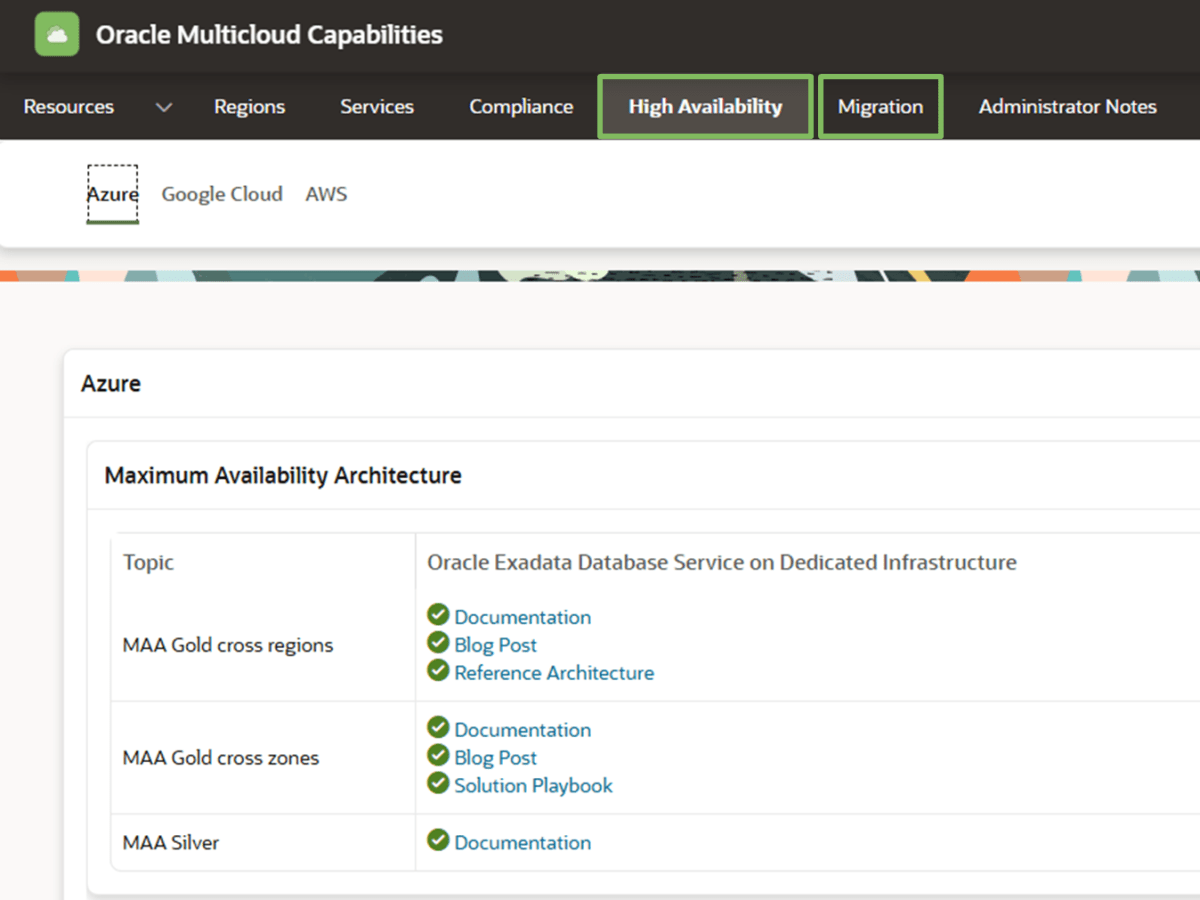Click the checkmark next to cross regions Documentation
Image resolution: width=1200 pixels, height=900 pixels.
click(x=438, y=616)
